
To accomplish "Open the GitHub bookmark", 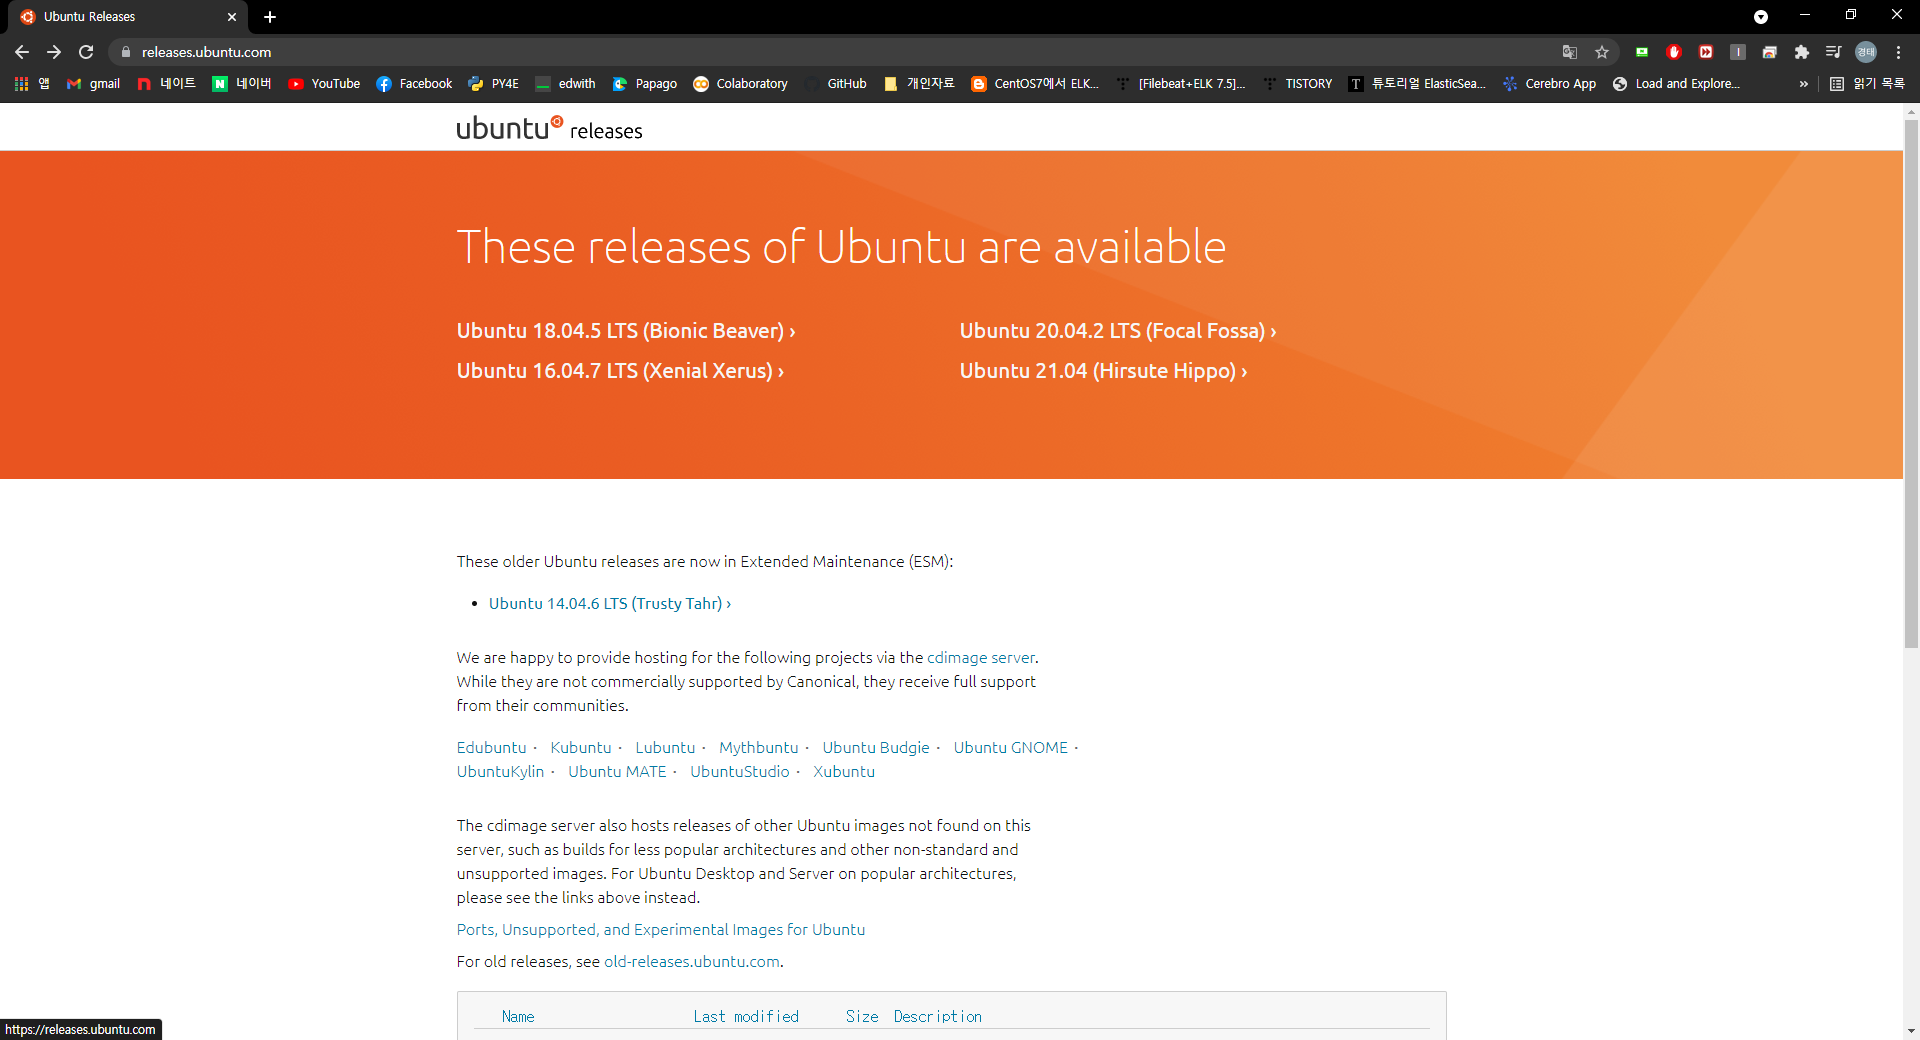I will point(835,84).
